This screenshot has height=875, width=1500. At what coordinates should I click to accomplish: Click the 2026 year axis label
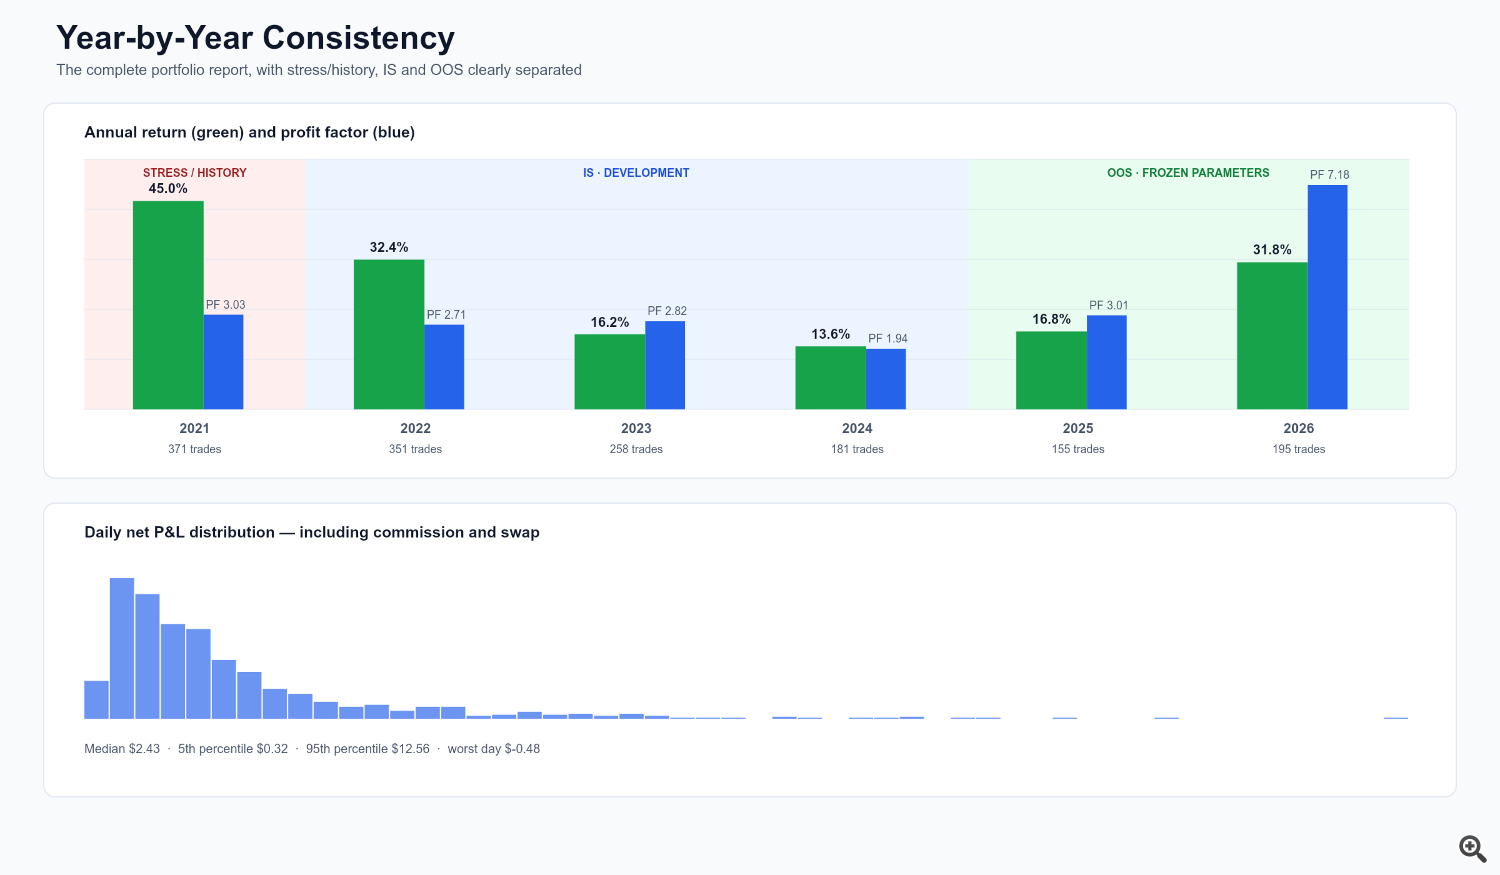point(1299,428)
